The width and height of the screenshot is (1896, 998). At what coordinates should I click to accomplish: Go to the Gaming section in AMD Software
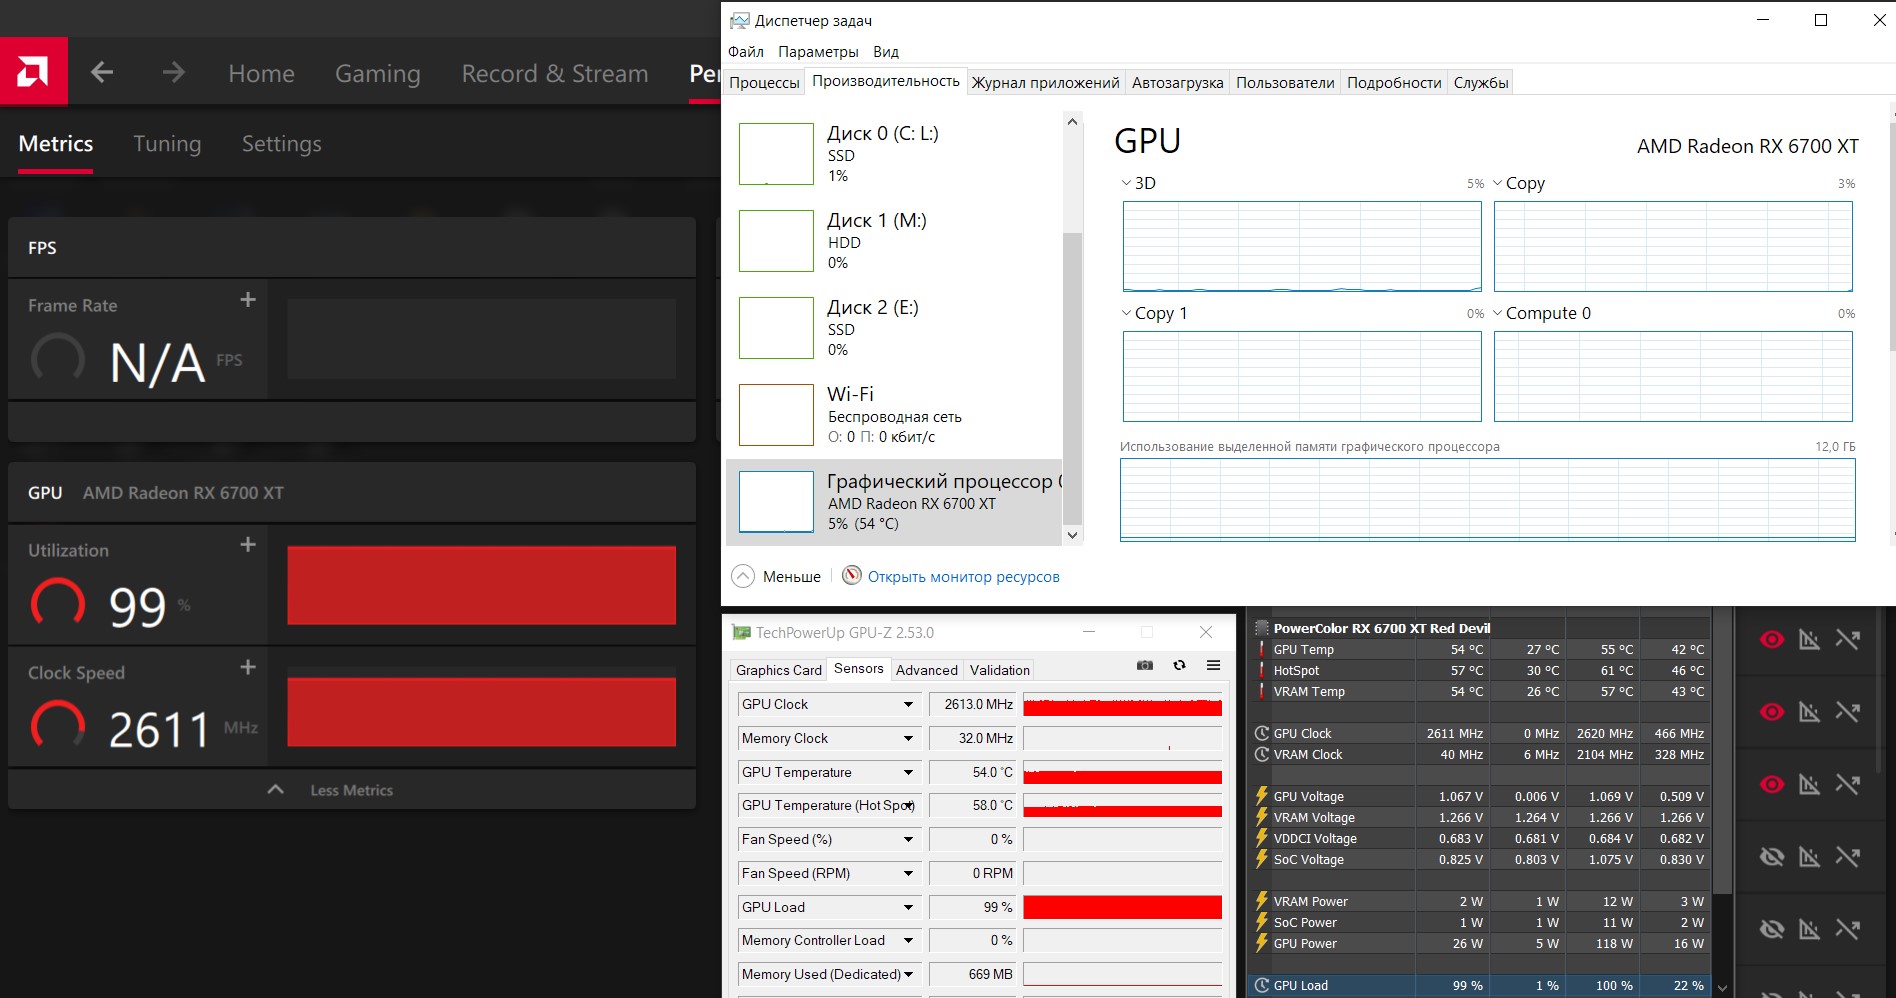[378, 73]
